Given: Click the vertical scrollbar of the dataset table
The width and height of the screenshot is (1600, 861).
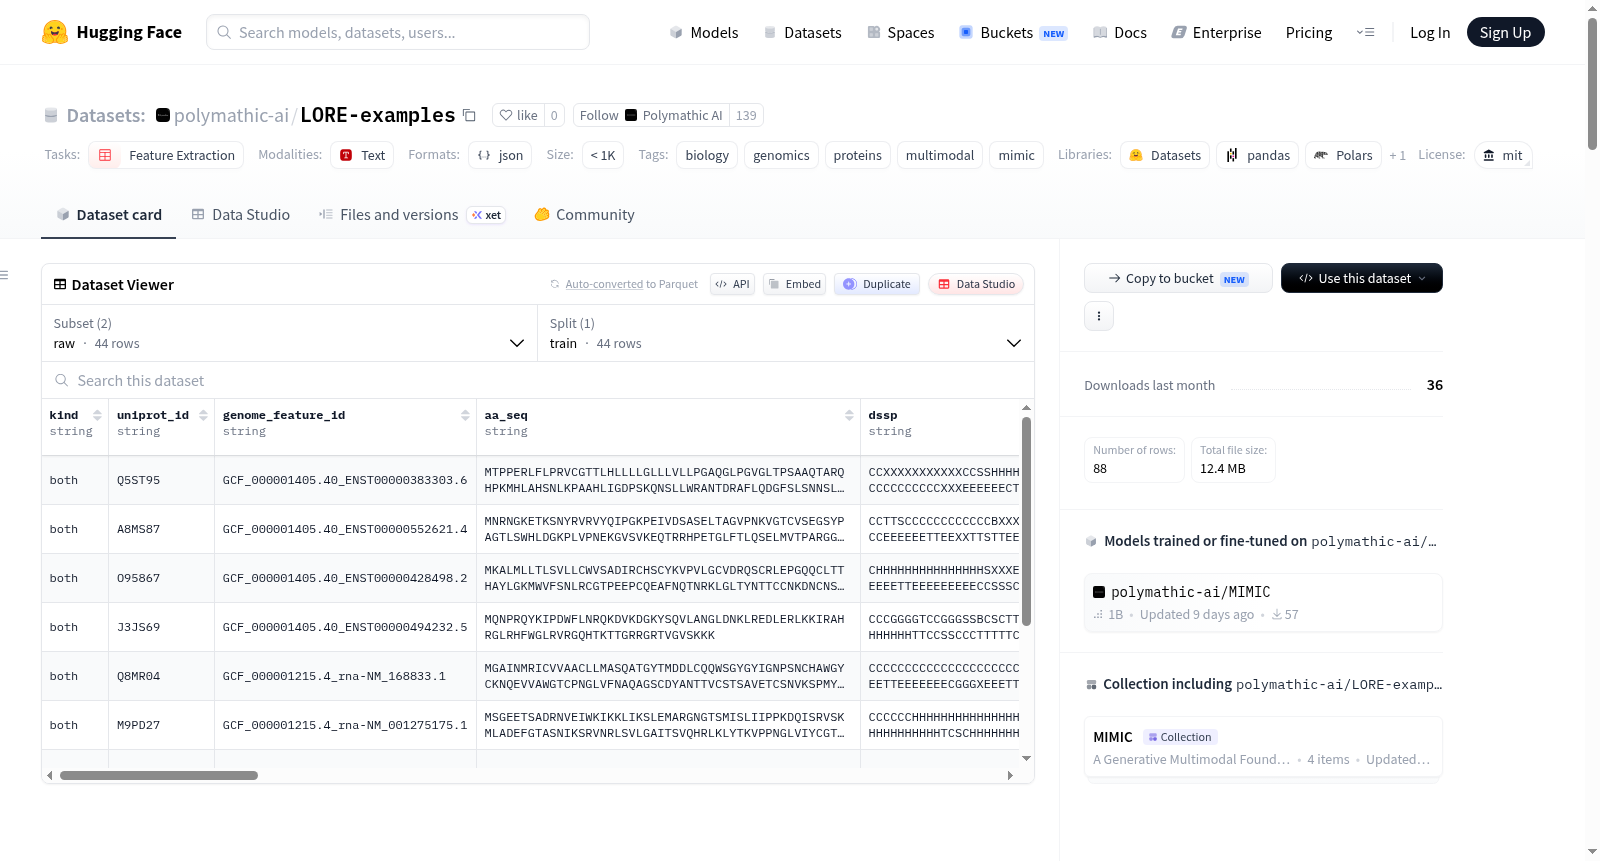Looking at the screenshot, I should pyautogui.click(x=1026, y=521).
